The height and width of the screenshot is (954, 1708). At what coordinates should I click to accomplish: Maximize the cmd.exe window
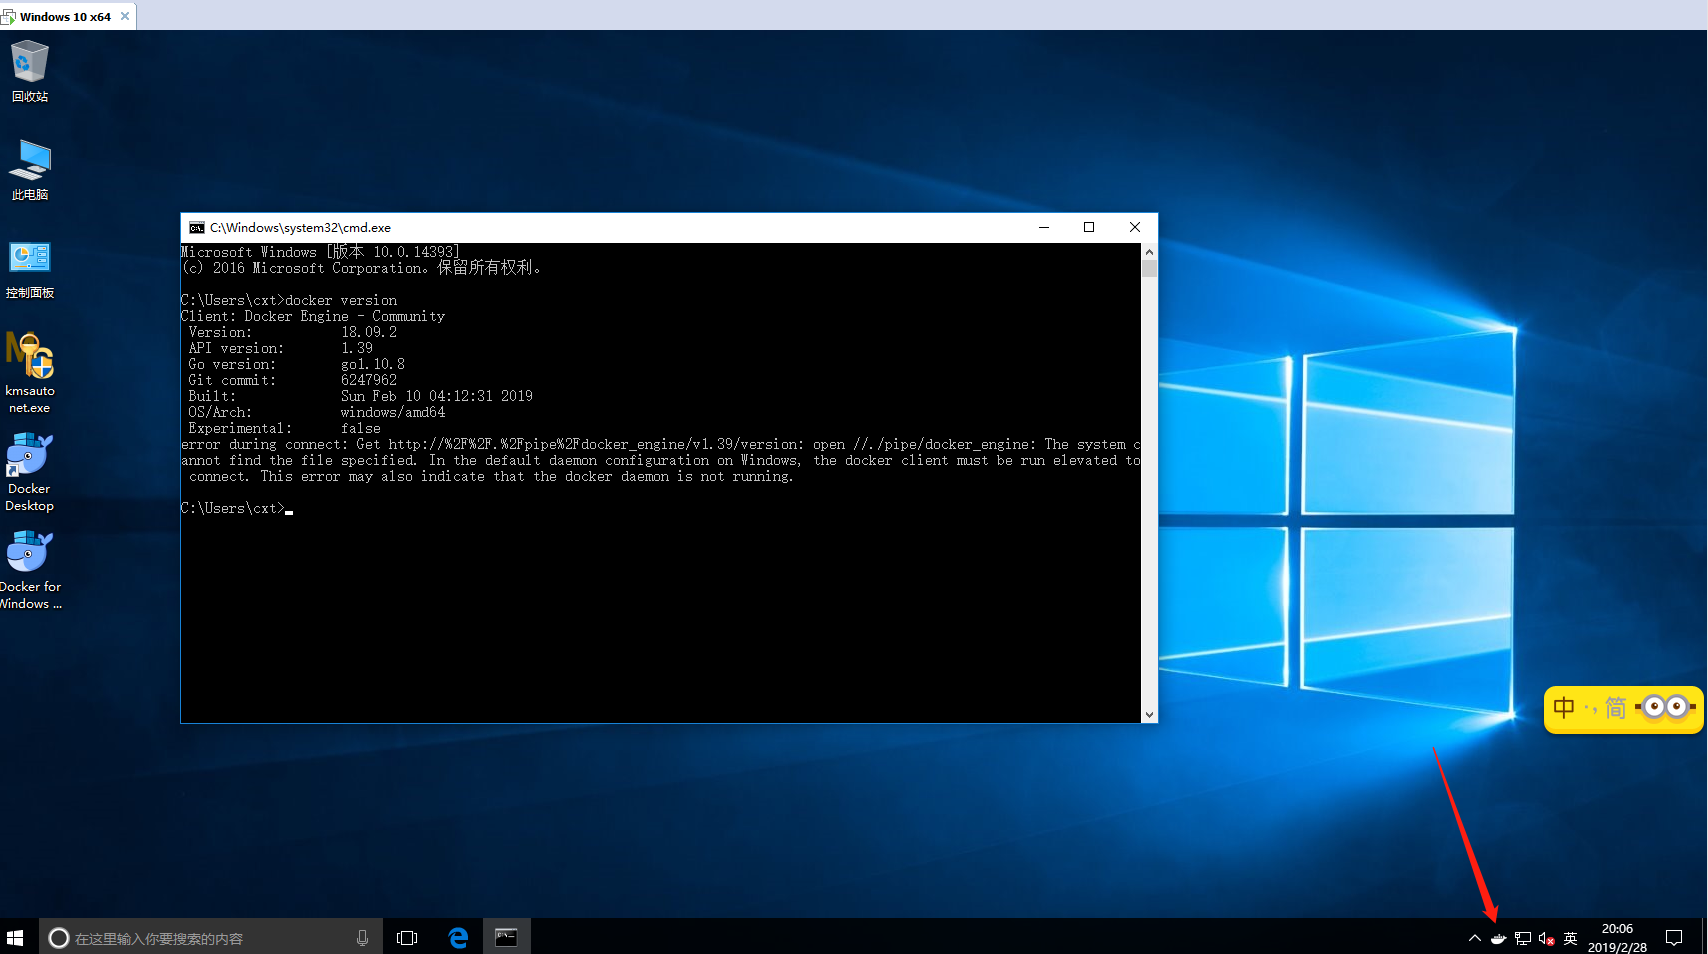tap(1089, 228)
